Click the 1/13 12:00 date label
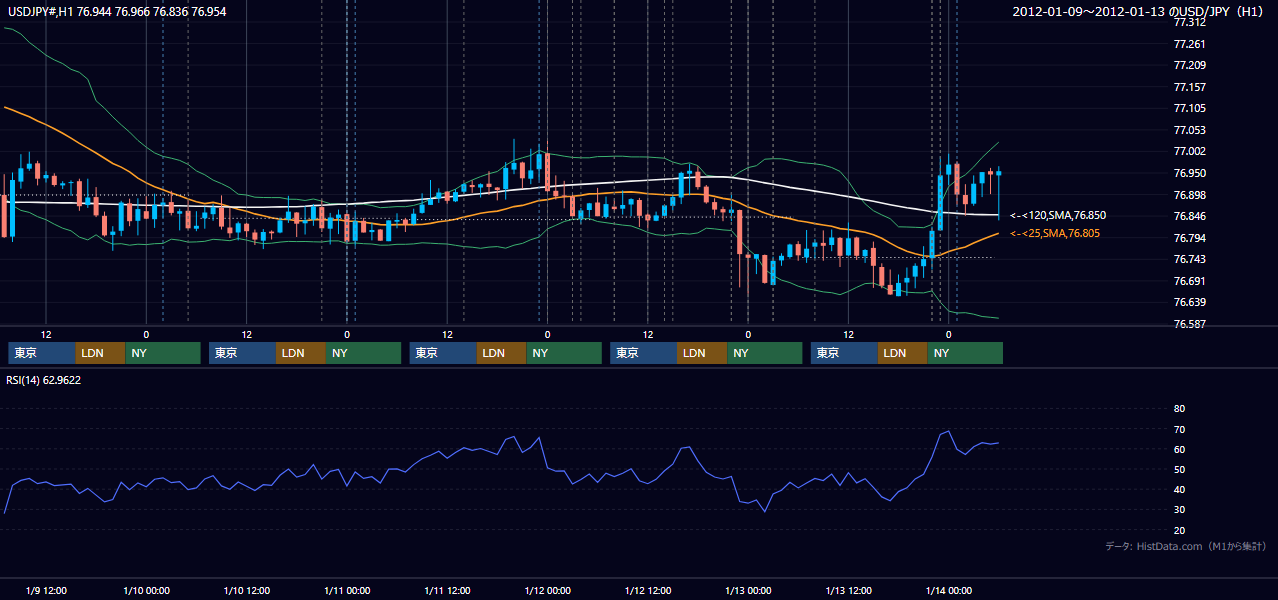 848,590
